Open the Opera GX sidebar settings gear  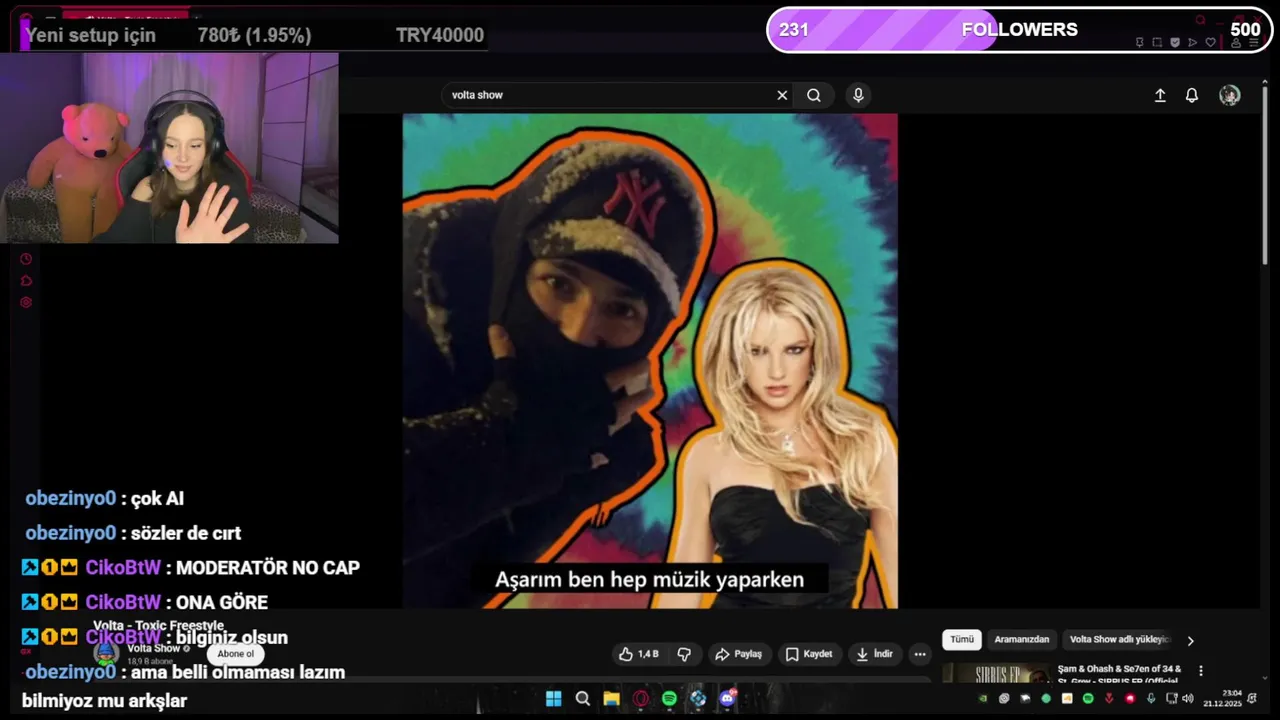click(x=26, y=302)
